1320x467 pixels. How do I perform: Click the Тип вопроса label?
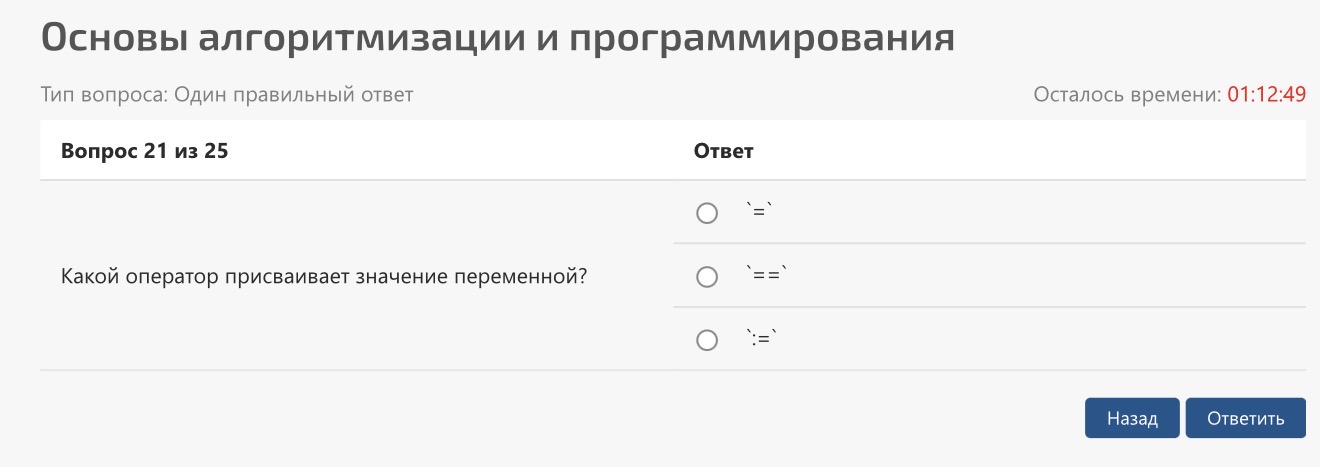pyautogui.click(x=104, y=95)
